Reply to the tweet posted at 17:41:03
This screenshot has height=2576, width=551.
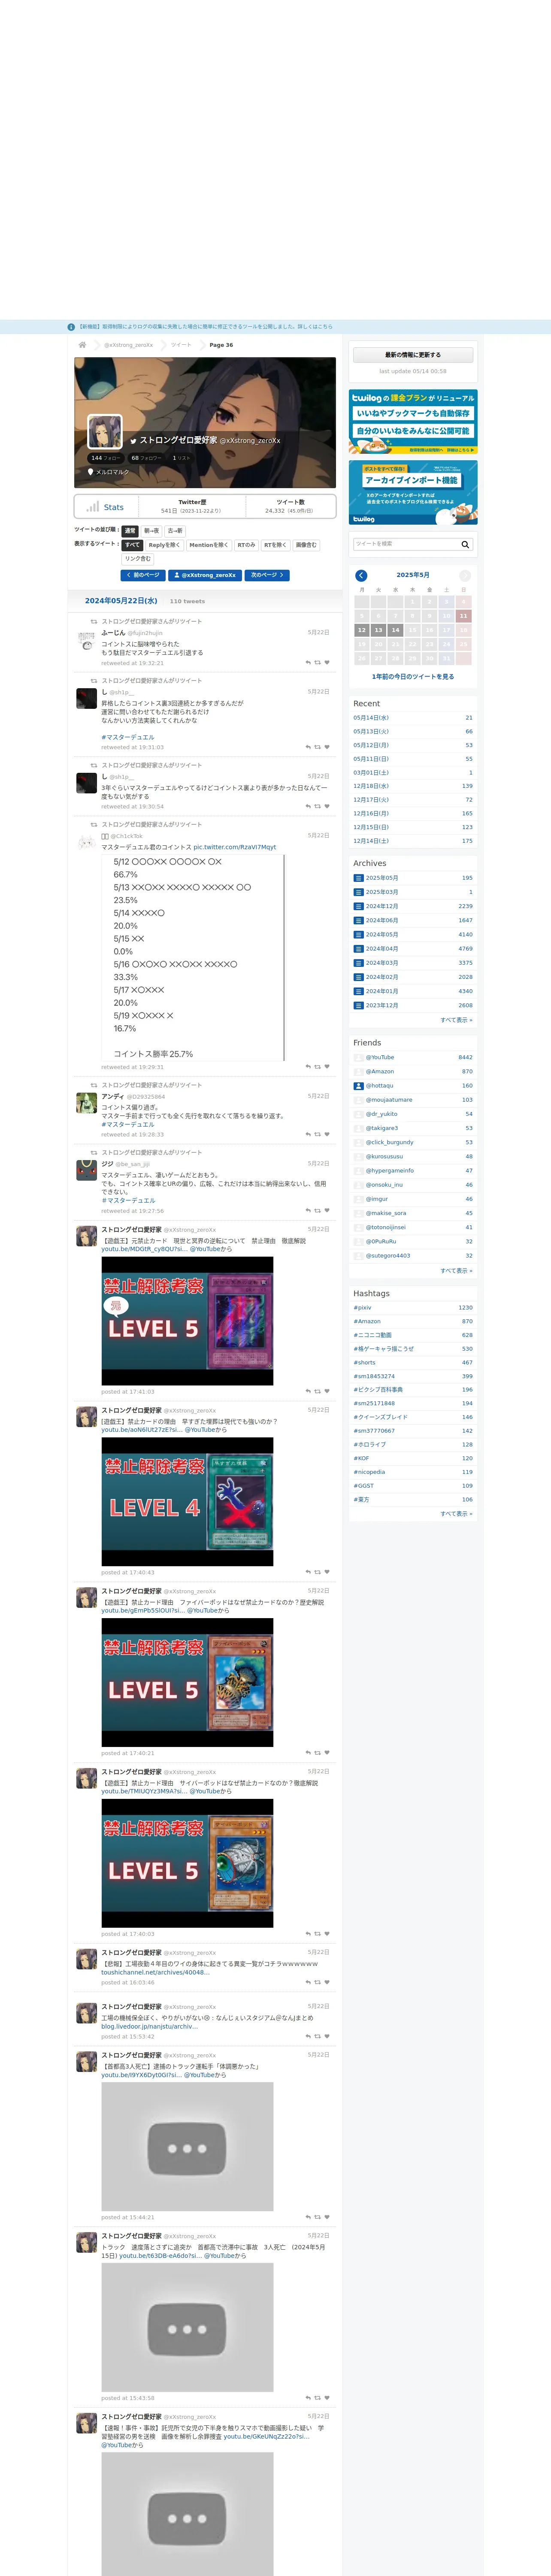click(x=308, y=1391)
